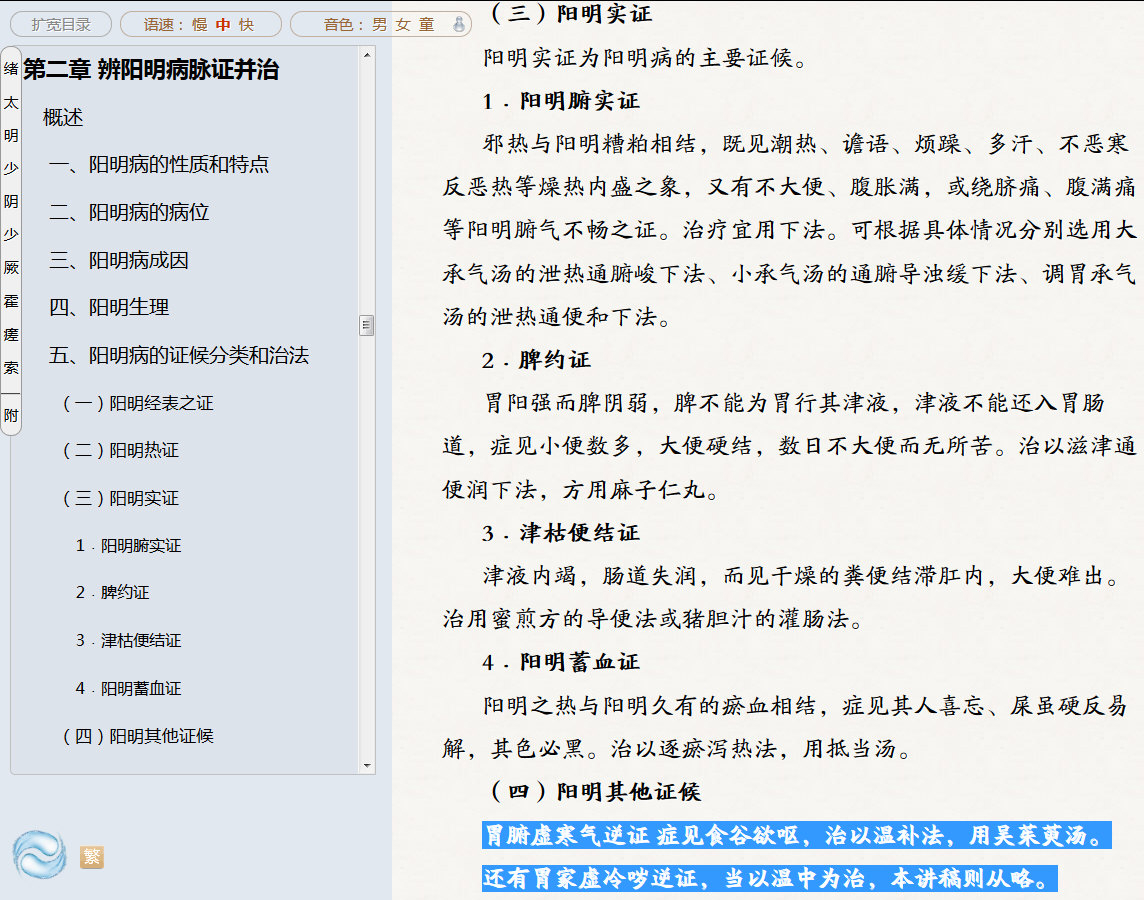This screenshot has width=1144, height=900.
Task: Click the 扩宽目录 button to widen contents
Action: [x=61, y=24]
